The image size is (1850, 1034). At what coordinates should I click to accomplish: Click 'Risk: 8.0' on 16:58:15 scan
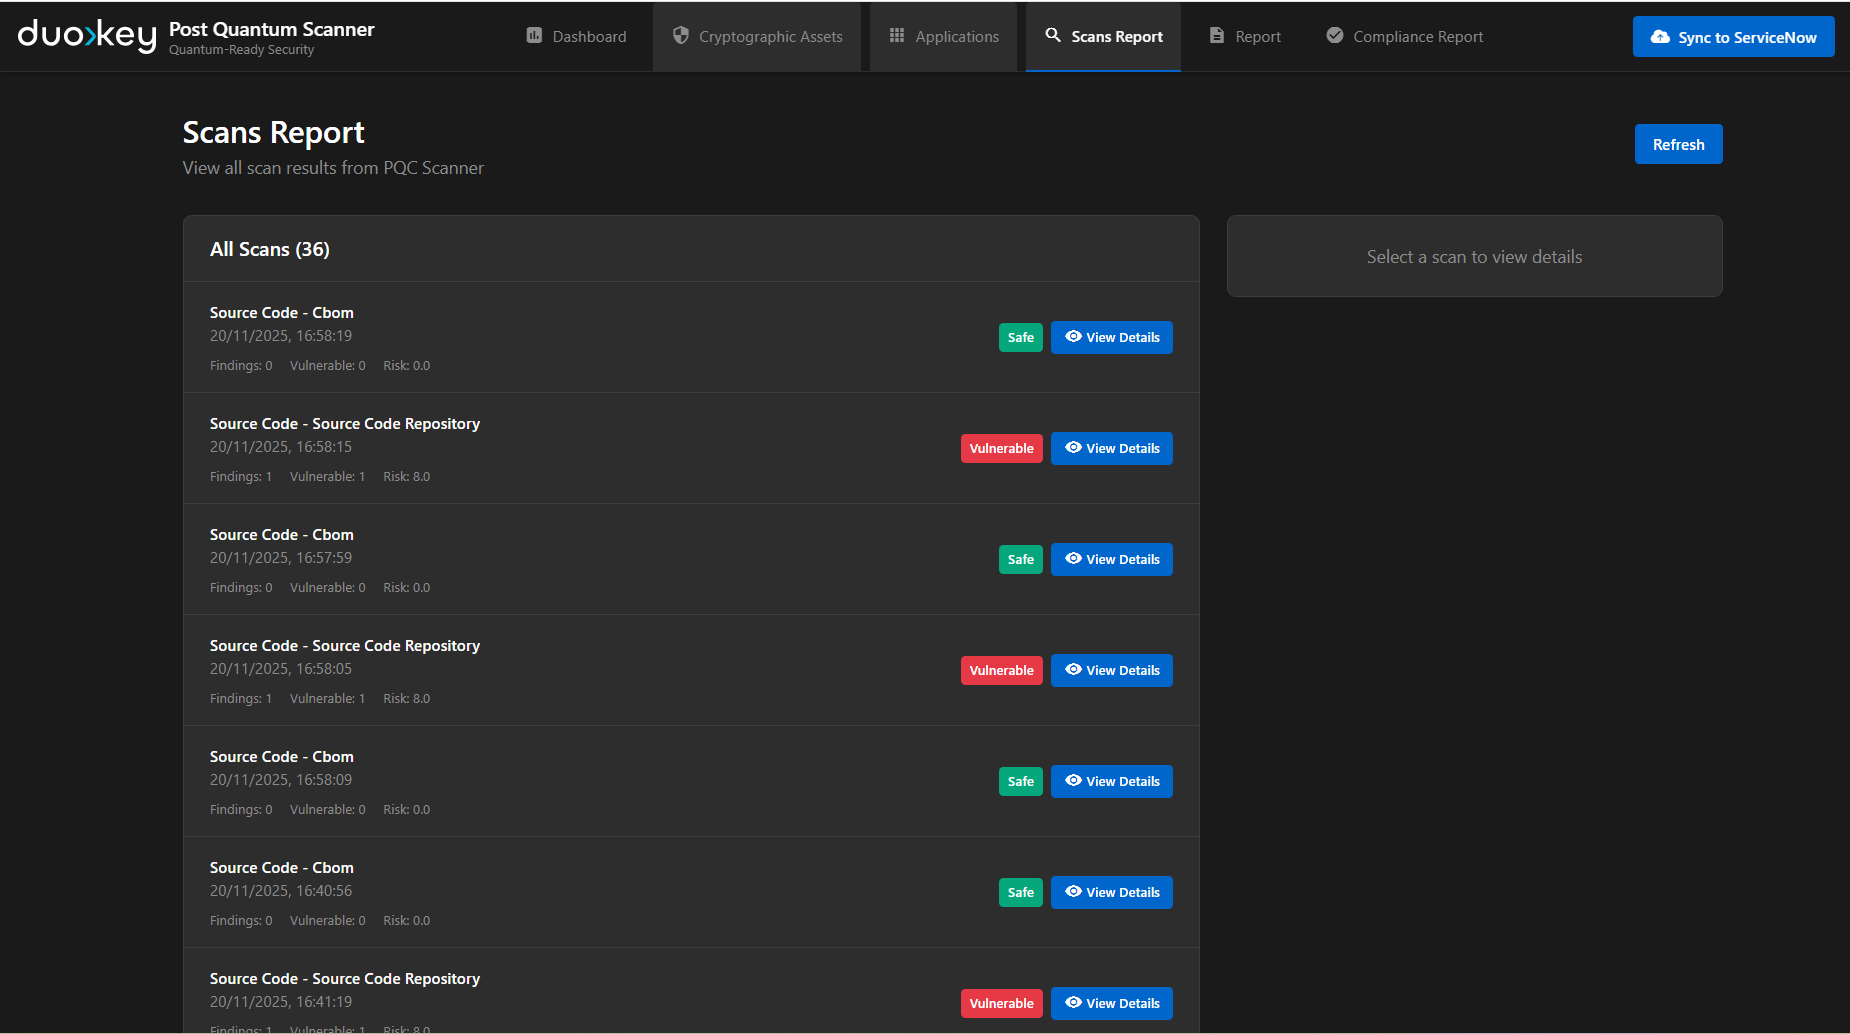(x=407, y=477)
